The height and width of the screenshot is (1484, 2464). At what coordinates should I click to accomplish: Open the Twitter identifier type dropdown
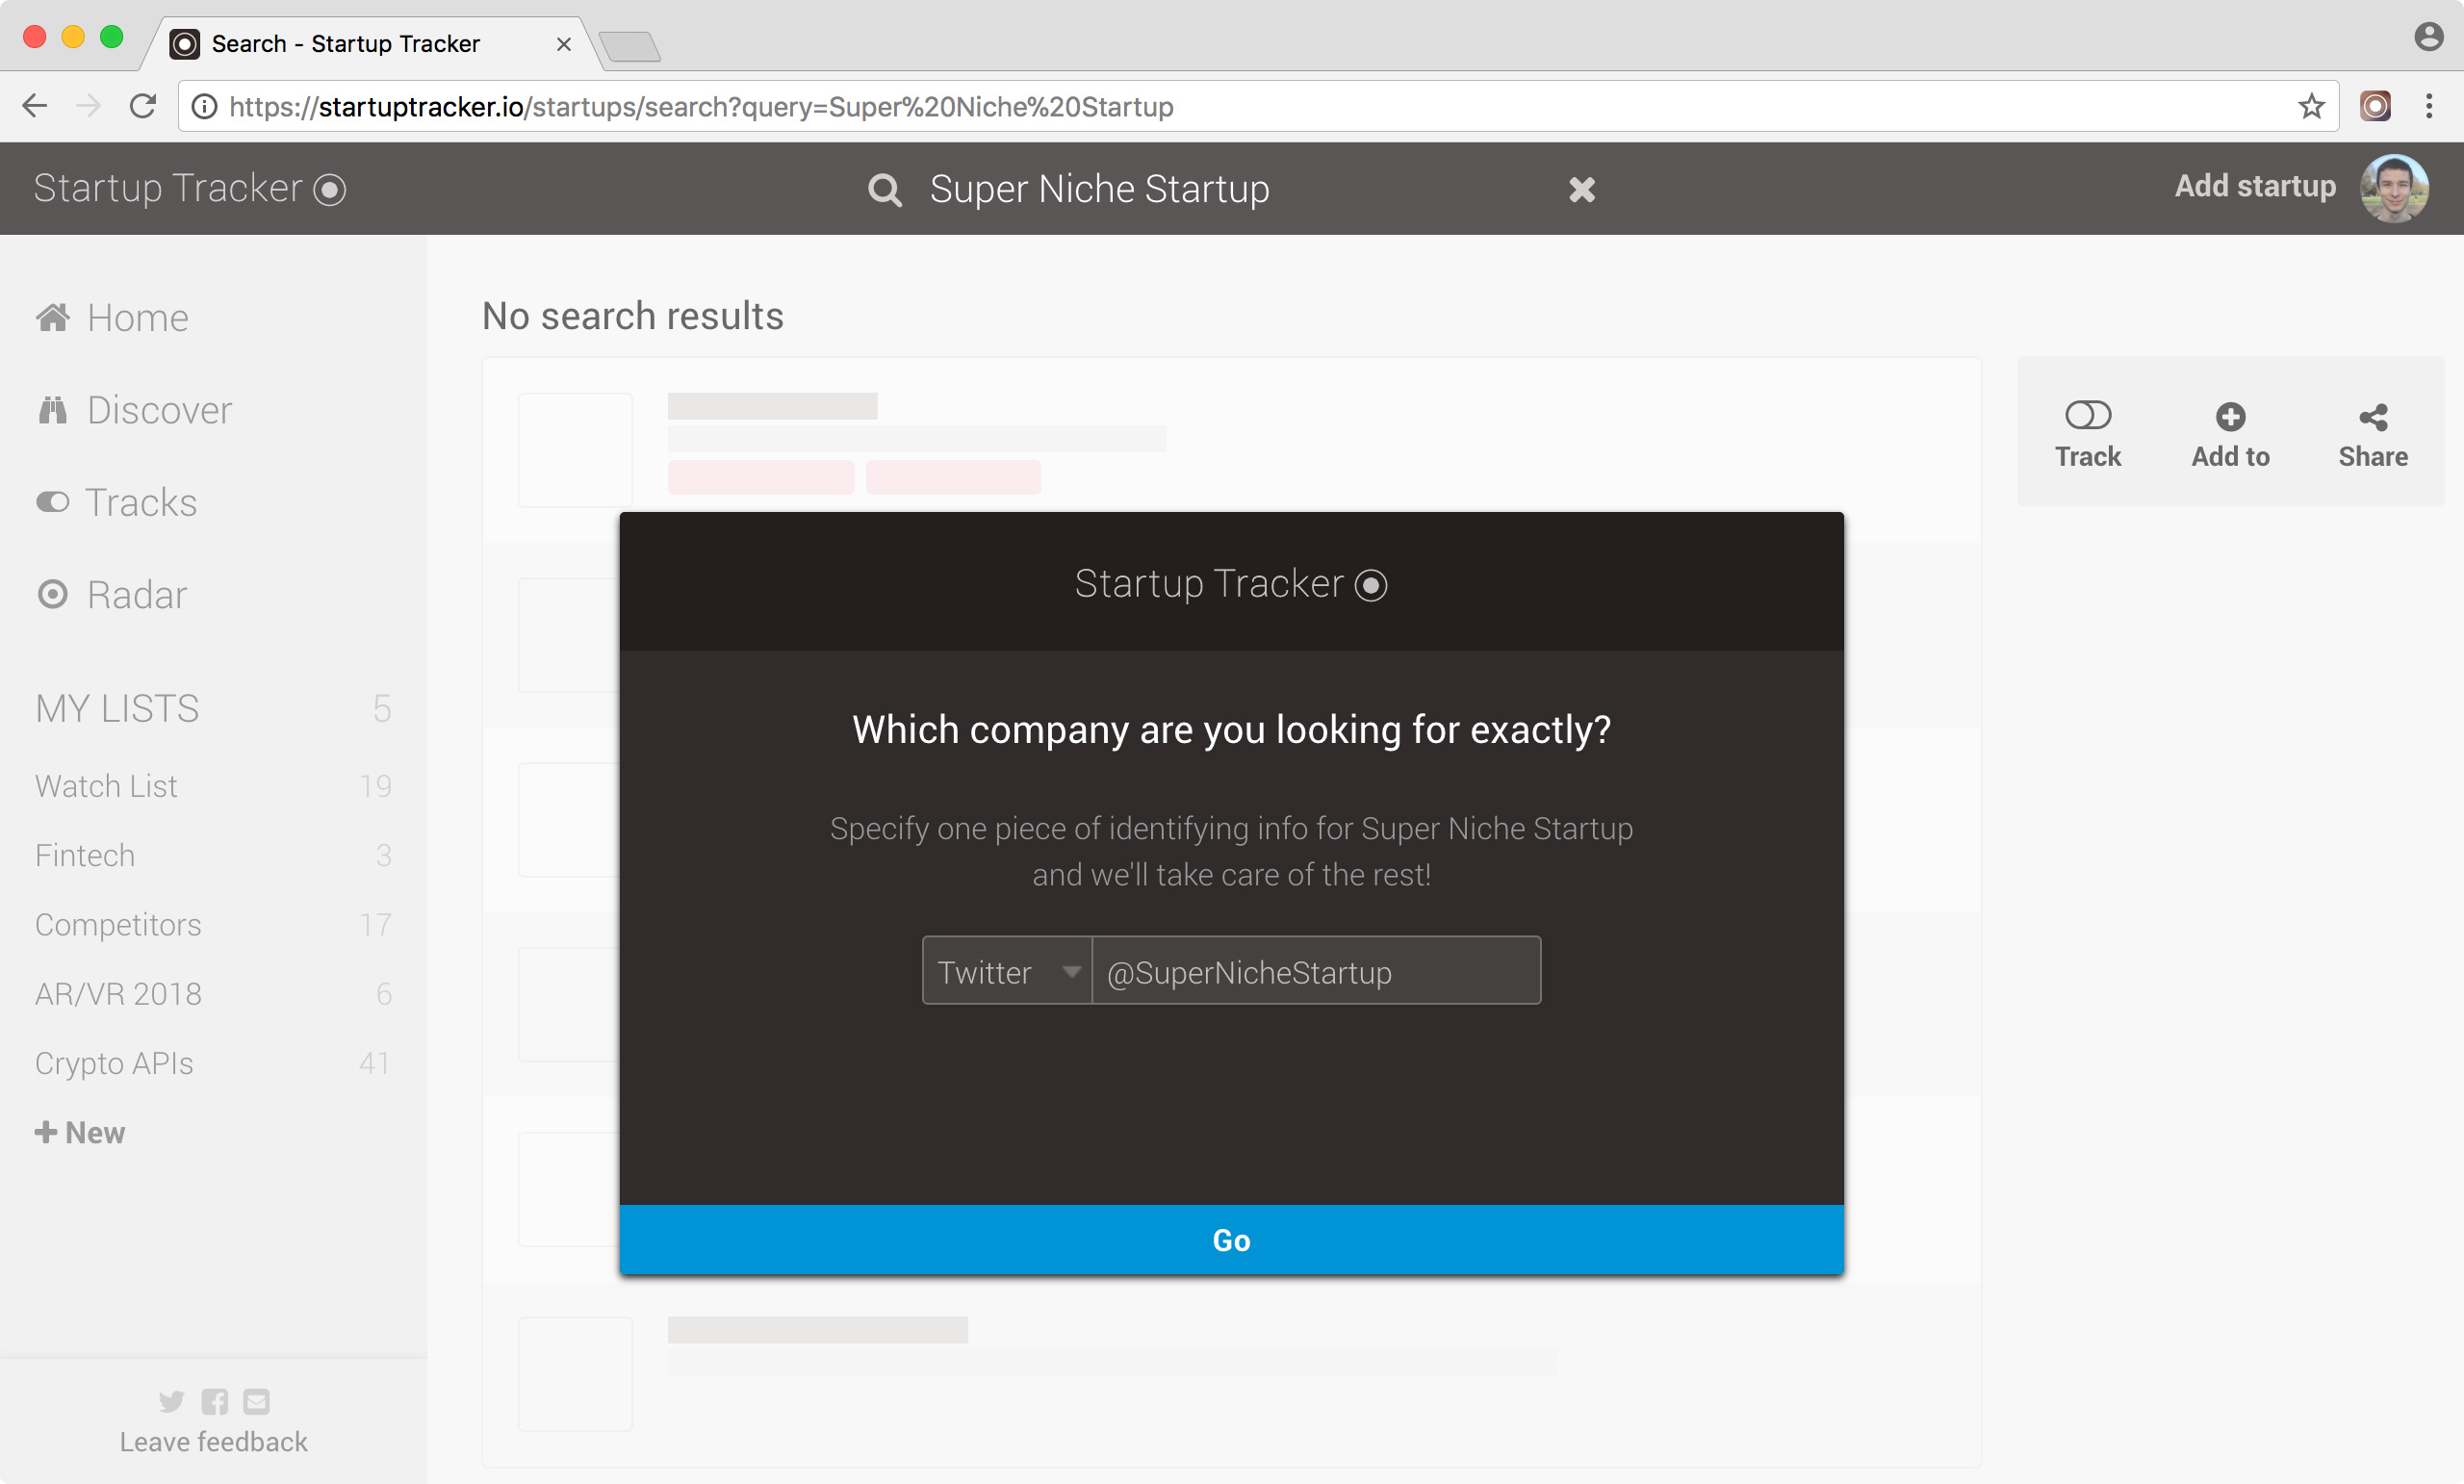point(1006,970)
